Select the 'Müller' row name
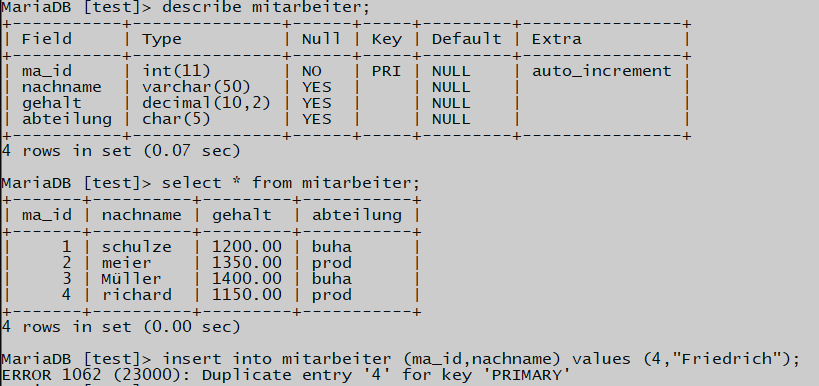819x386 pixels. [131, 279]
